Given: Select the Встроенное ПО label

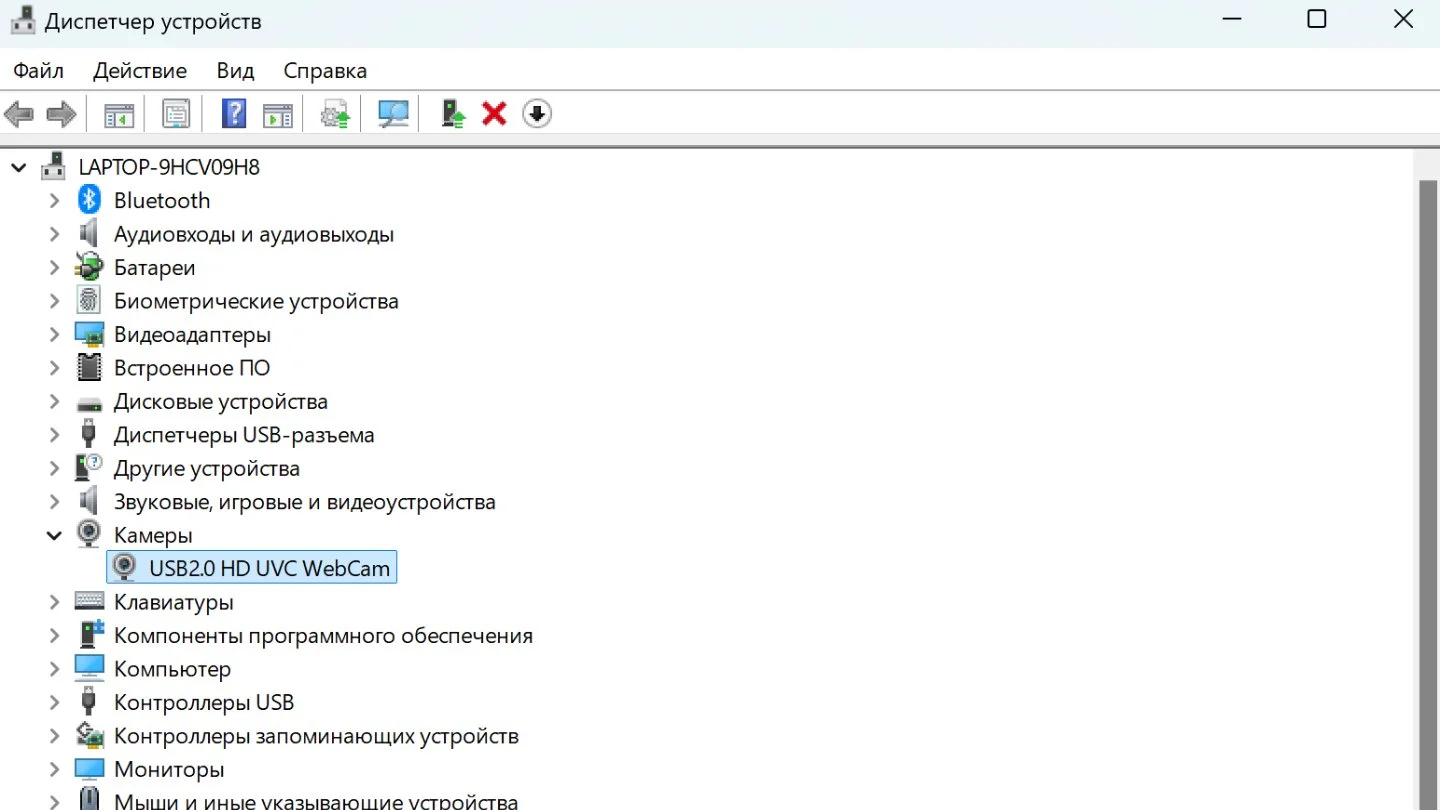Looking at the screenshot, I should 192,368.
